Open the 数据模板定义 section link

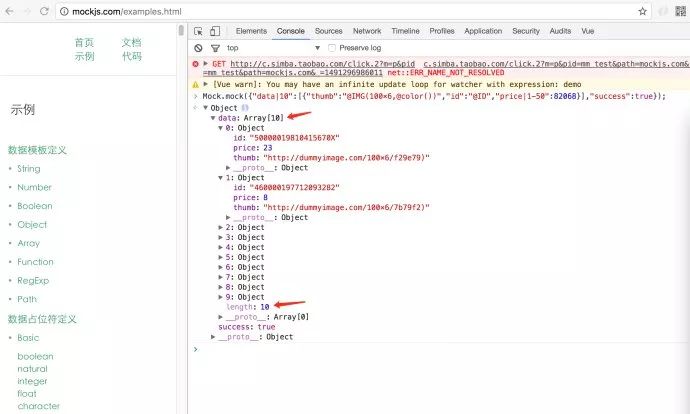37,150
